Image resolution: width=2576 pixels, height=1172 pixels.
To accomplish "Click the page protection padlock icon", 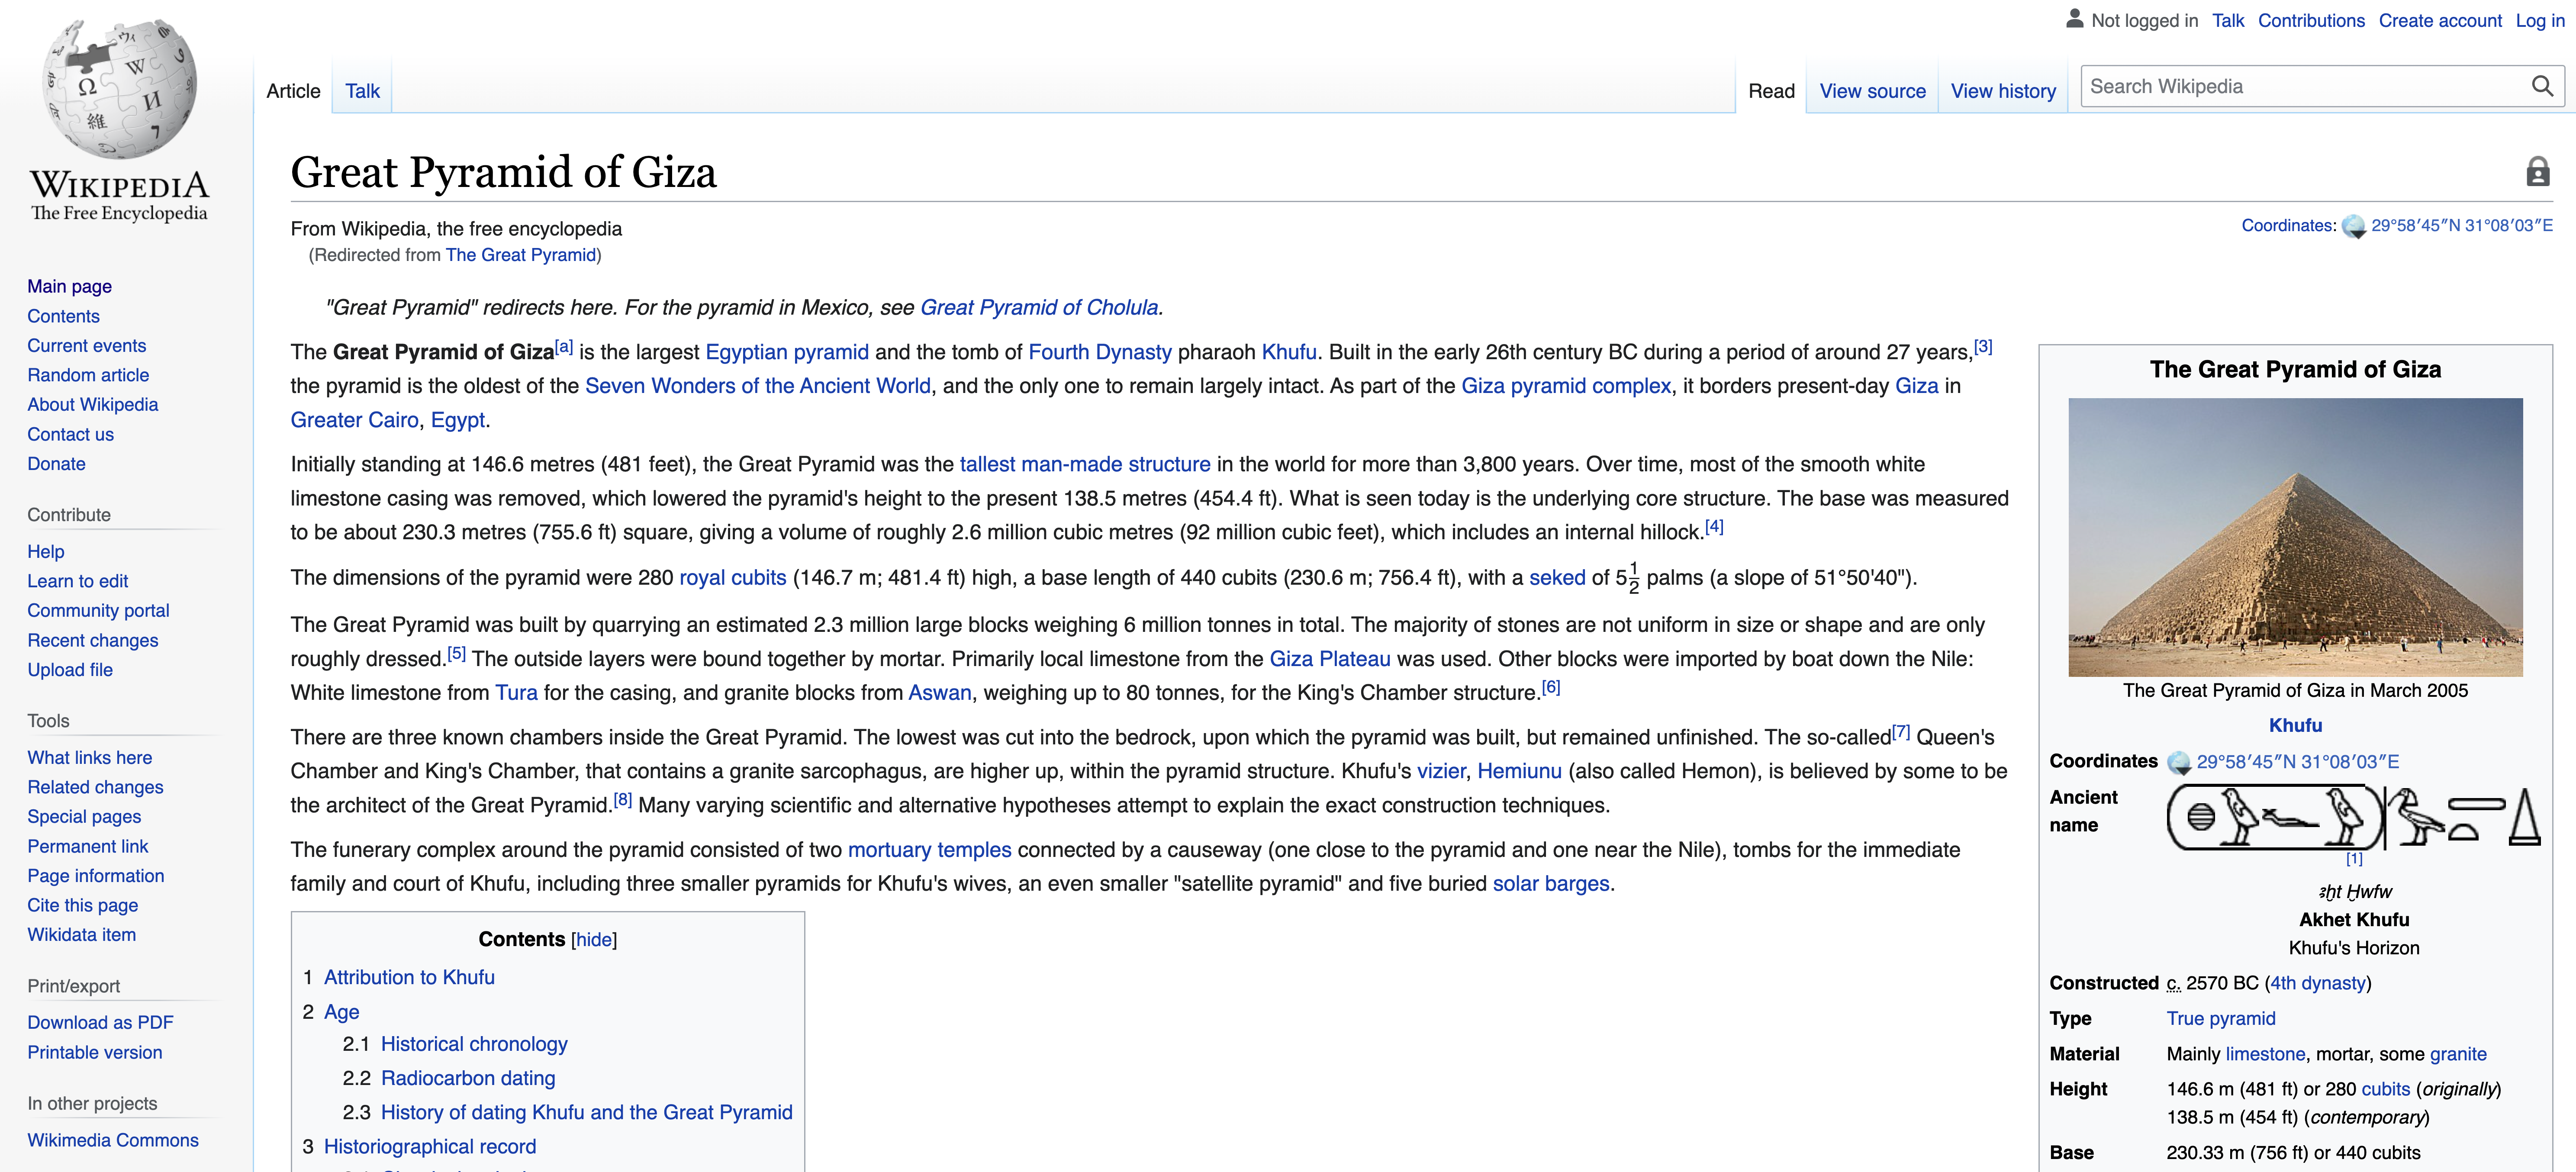I will [x=2537, y=172].
